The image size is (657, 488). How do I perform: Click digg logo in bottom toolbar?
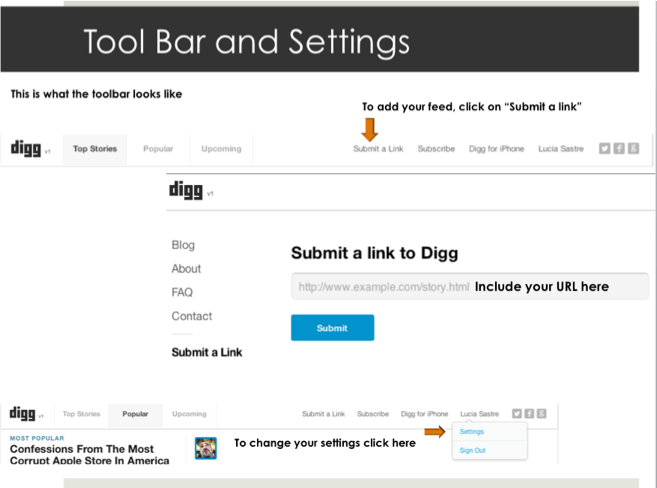pyautogui.click(x=22, y=413)
